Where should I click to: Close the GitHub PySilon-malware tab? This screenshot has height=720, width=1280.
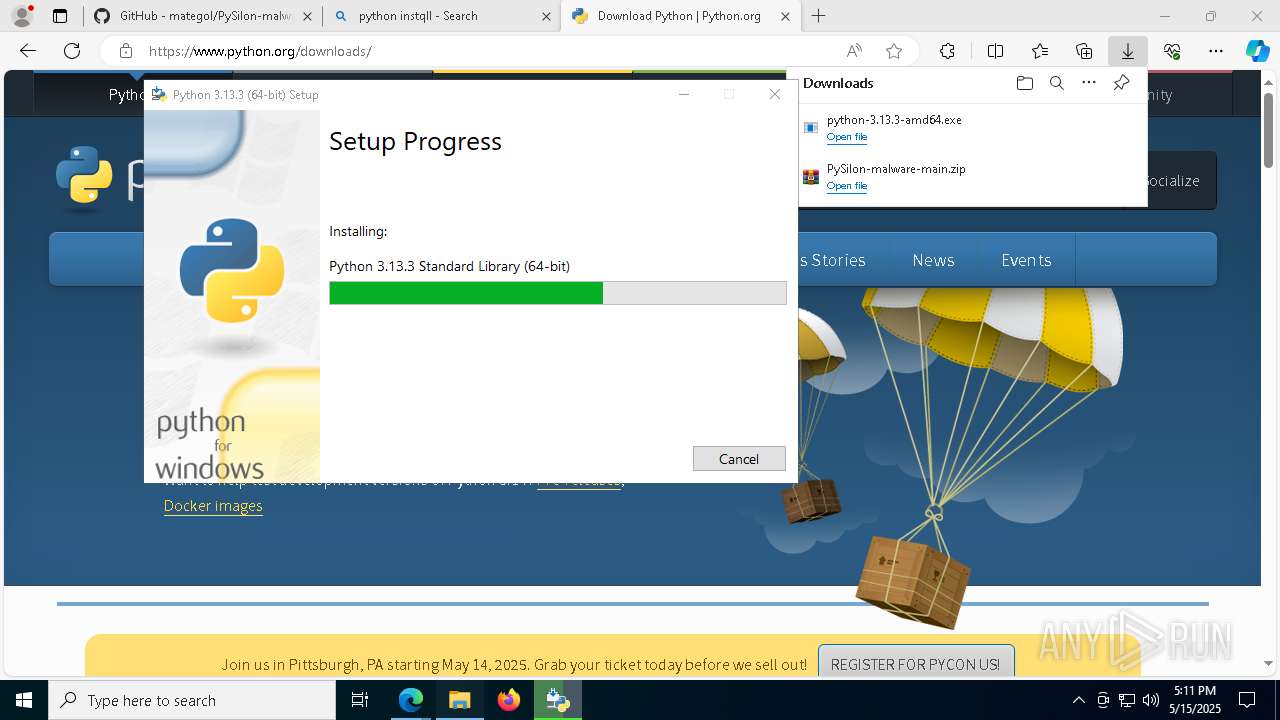coord(307,16)
